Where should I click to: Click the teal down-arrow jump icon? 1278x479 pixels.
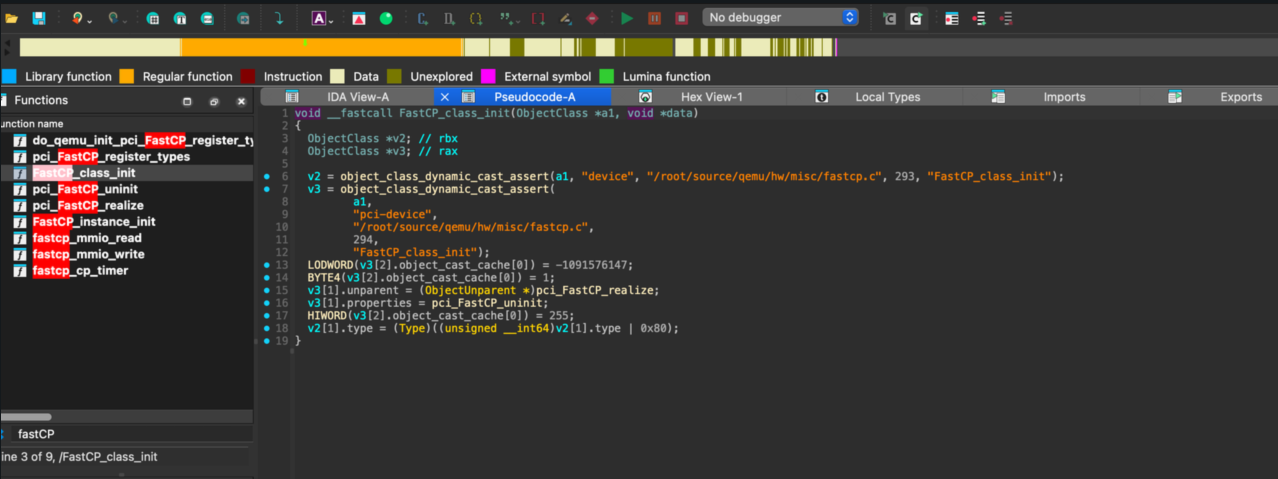[x=279, y=18]
